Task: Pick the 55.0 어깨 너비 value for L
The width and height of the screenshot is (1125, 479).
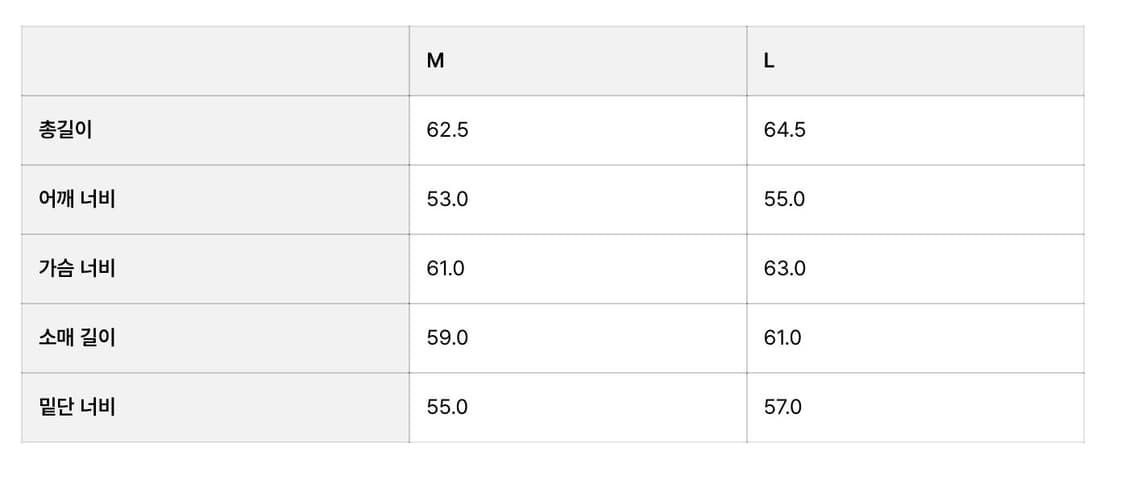Action: point(784,199)
